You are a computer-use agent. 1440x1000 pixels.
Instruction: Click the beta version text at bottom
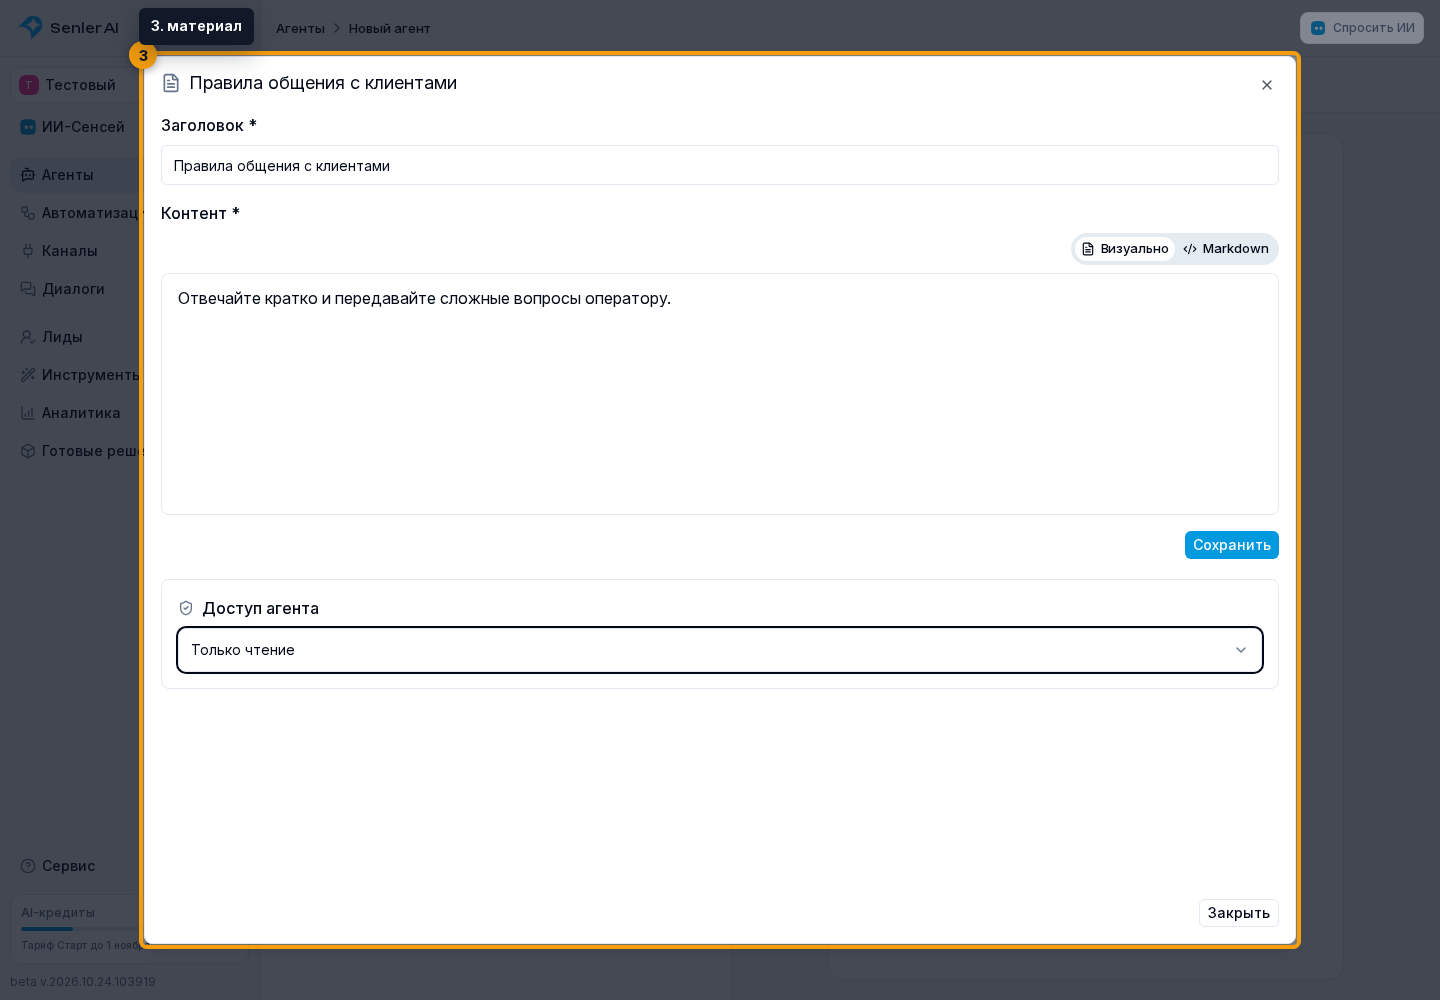[83, 982]
